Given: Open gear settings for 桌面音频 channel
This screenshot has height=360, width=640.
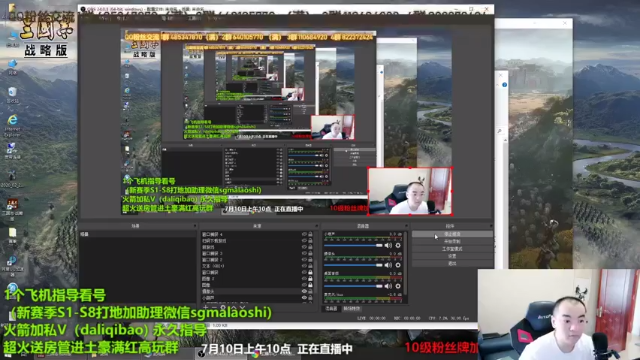Looking at the screenshot, I should point(398,286).
